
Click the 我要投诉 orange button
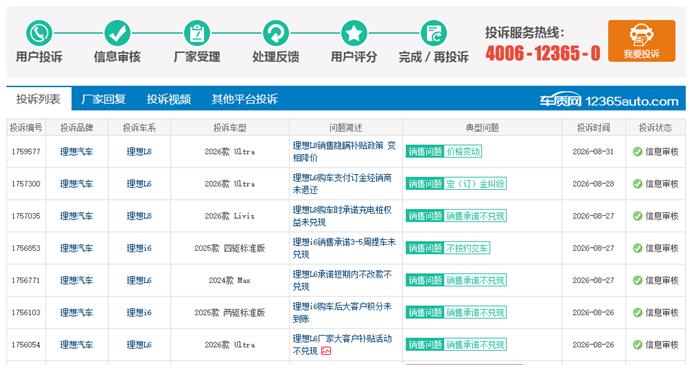pos(642,41)
